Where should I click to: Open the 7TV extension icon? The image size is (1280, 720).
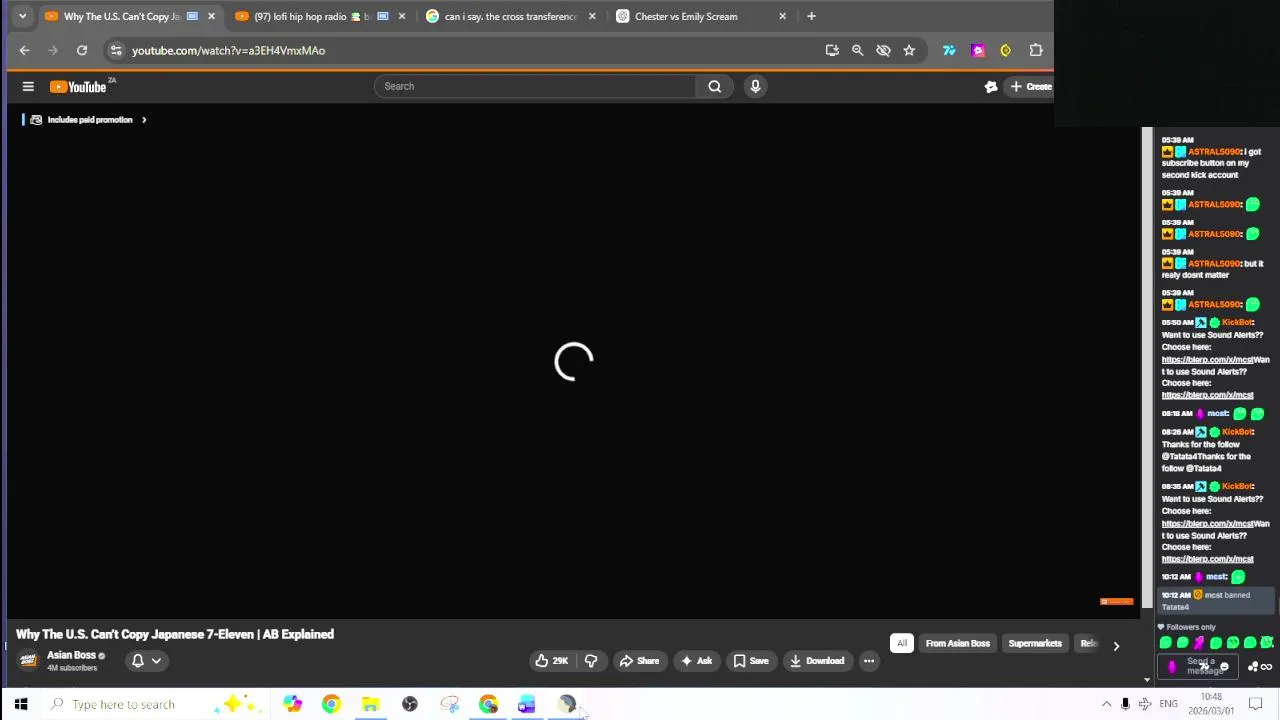(949, 50)
